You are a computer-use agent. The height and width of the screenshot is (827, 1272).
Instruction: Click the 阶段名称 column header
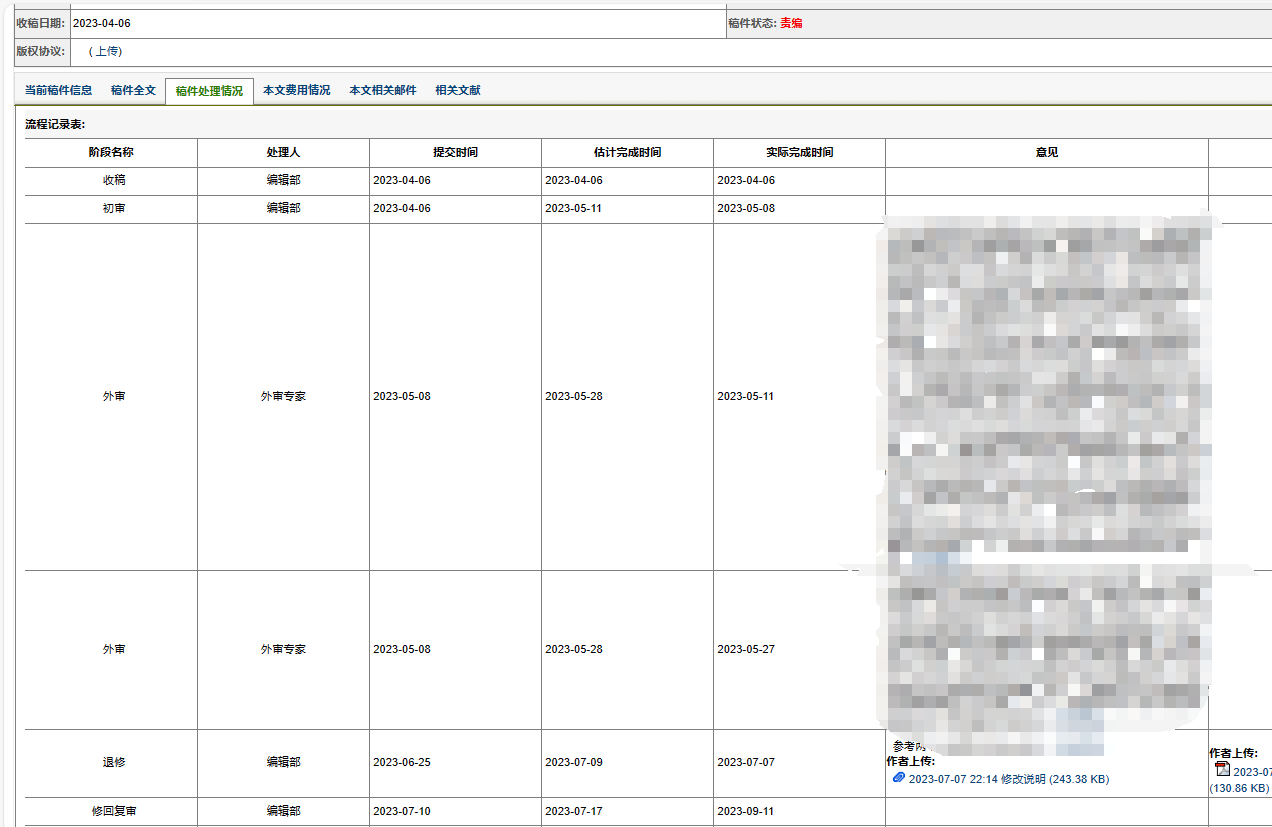tap(111, 153)
